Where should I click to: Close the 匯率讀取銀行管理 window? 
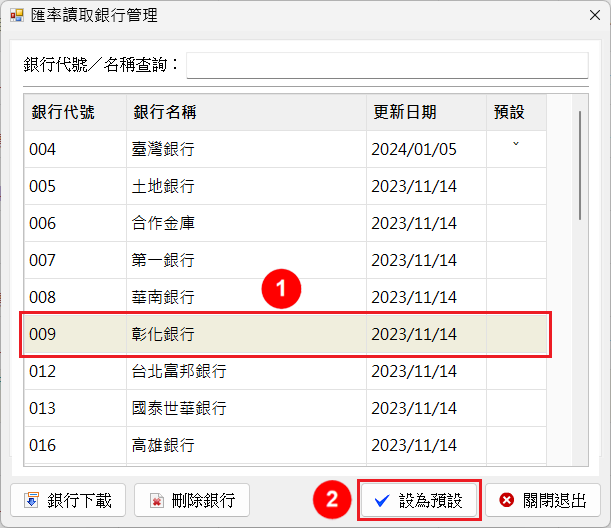pos(595,15)
